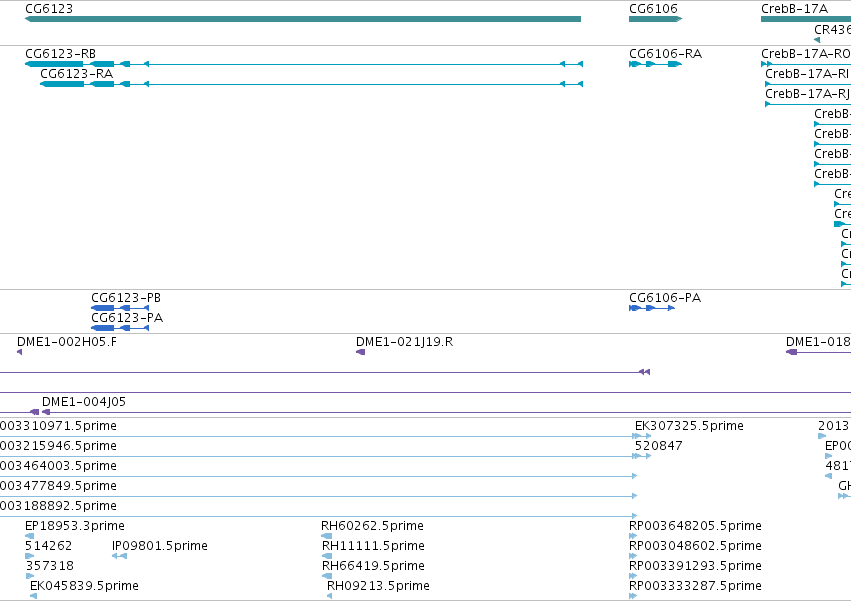Click the DME1-002H05.F arrow marker
This screenshot has height=601, width=851.
point(20,352)
